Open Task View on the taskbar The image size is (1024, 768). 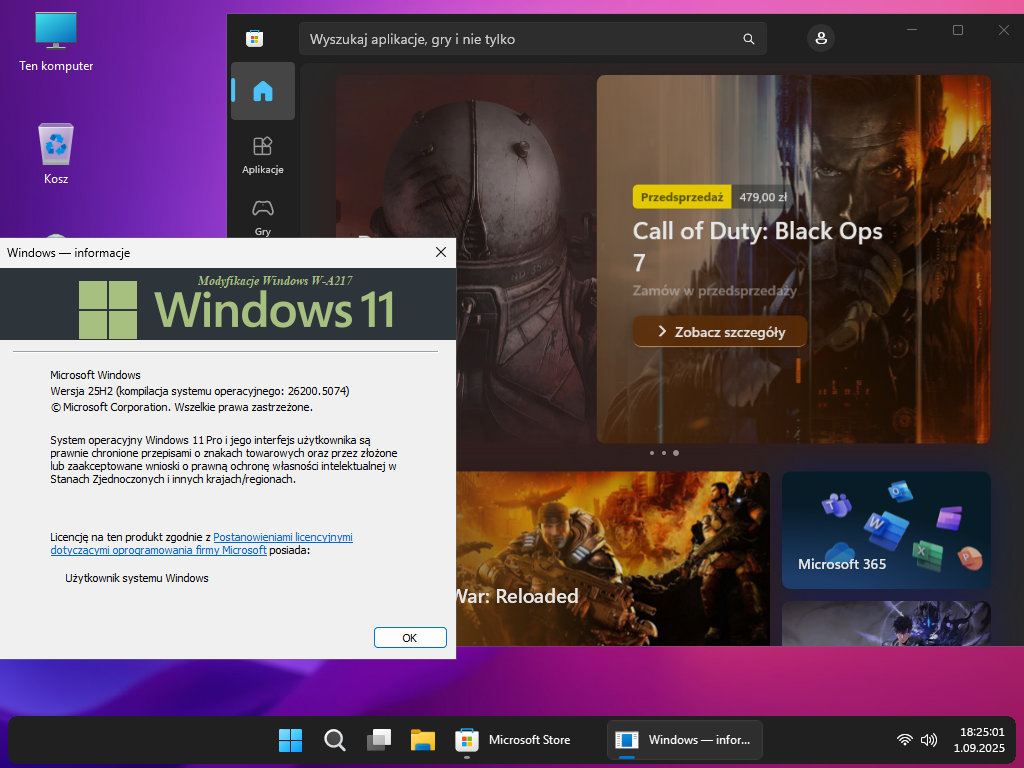[x=378, y=740]
